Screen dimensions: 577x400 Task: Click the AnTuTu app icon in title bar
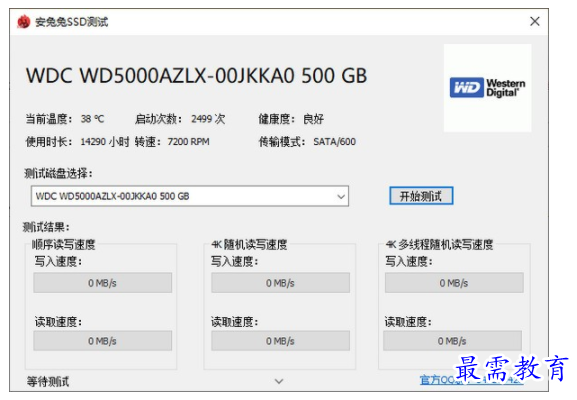[x=23, y=22]
